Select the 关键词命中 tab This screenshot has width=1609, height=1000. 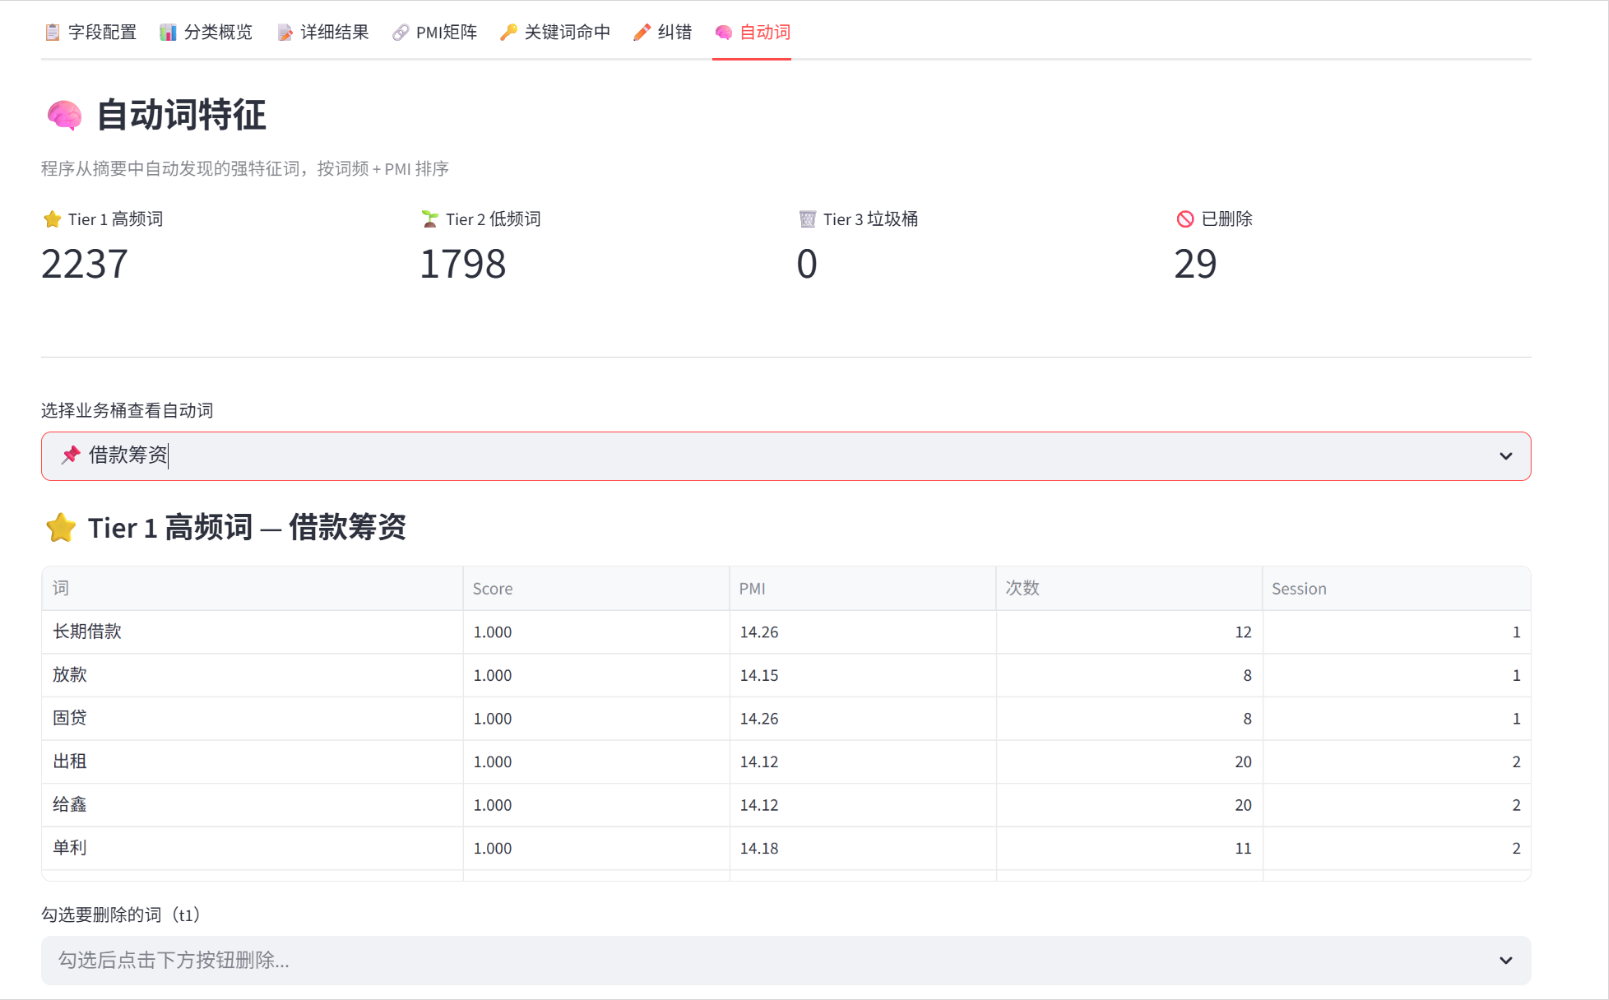point(555,32)
